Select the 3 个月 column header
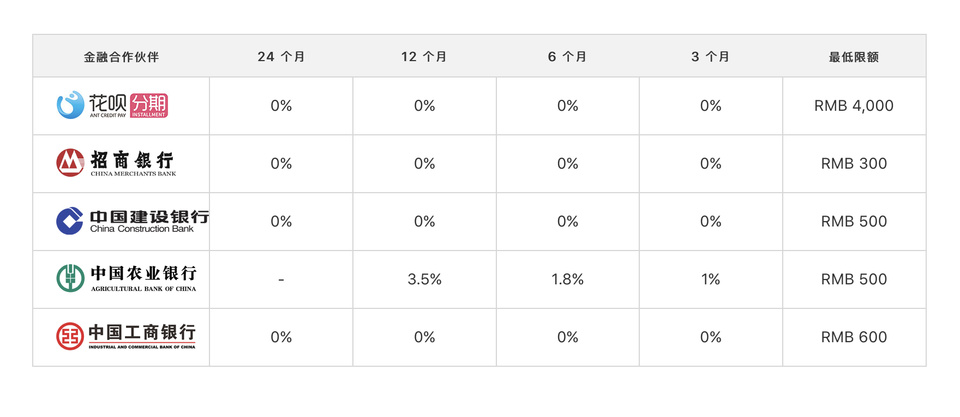The width and height of the screenshot is (960, 417). (x=710, y=57)
